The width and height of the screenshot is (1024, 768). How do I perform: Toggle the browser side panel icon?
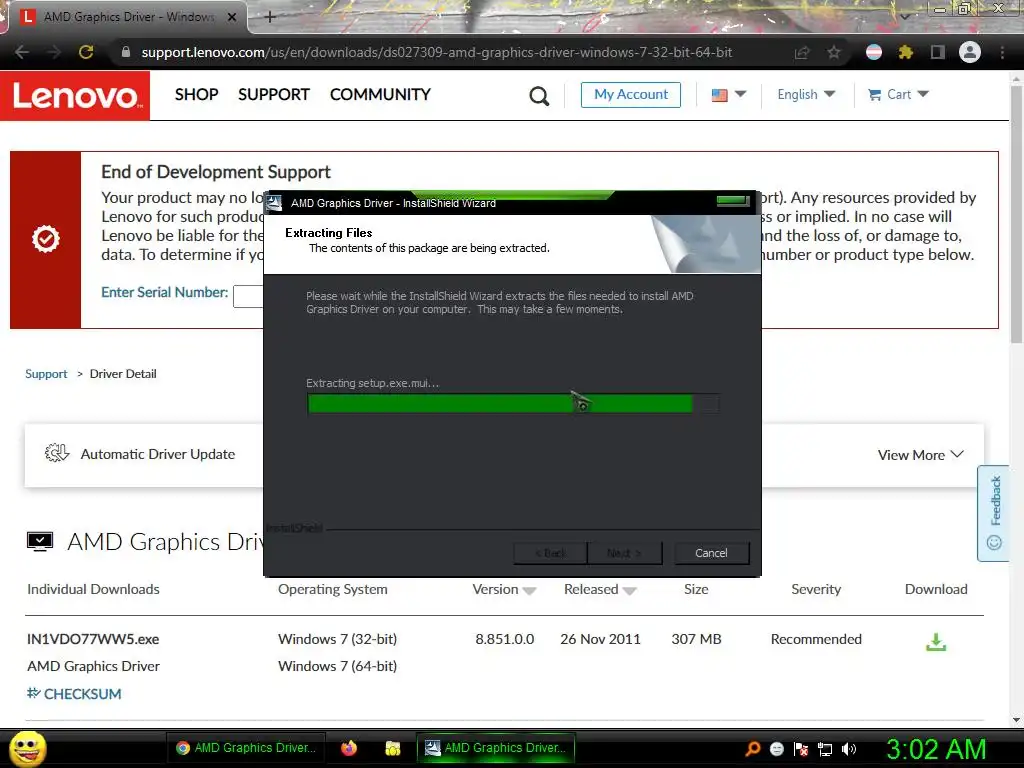(x=938, y=52)
